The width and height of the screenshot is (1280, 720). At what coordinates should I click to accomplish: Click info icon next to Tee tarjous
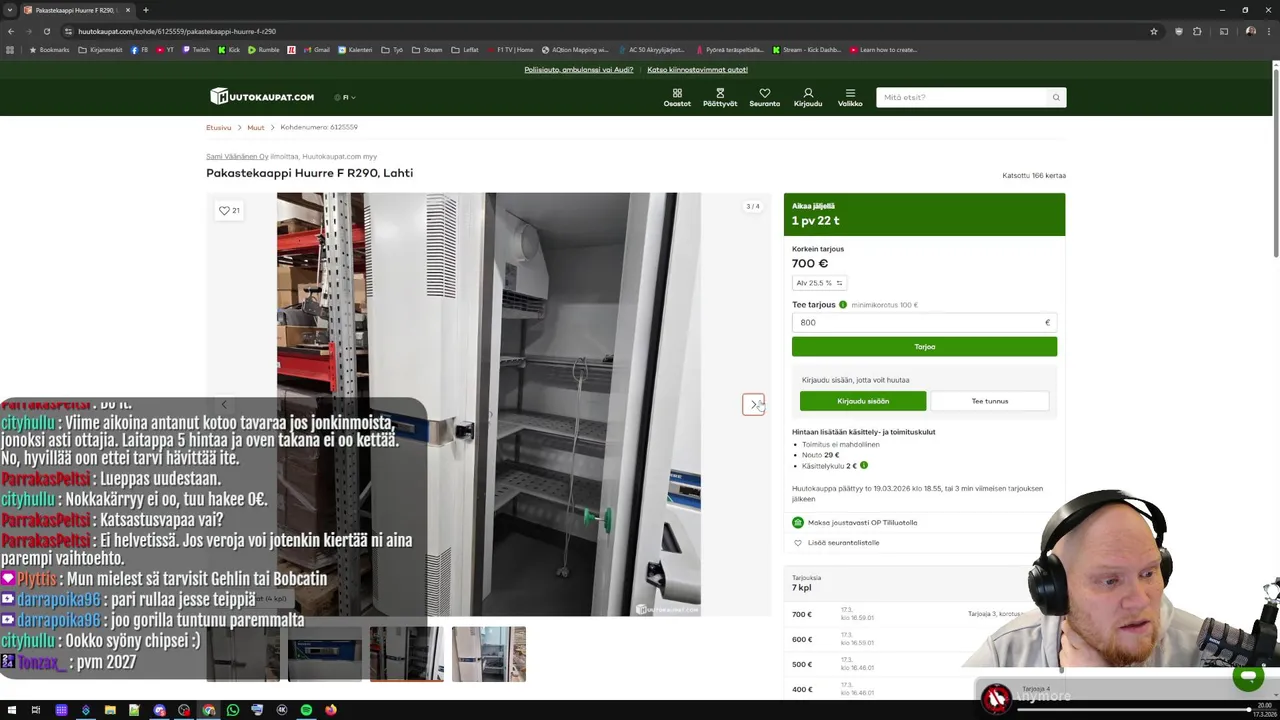843,305
